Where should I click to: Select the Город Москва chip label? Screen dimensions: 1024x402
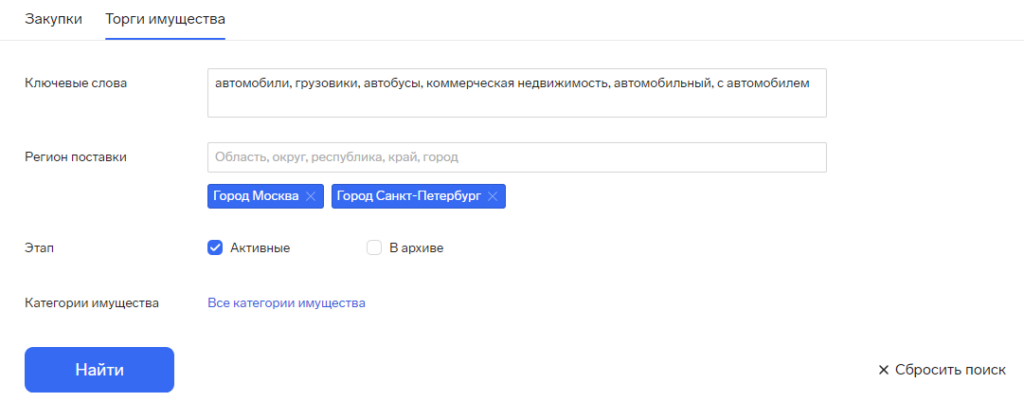point(256,197)
